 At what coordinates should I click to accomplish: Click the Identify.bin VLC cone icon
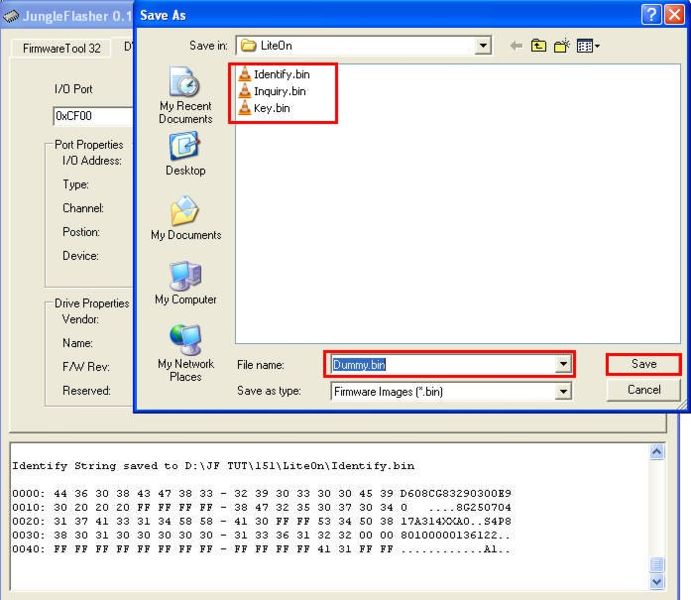coord(245,74)
